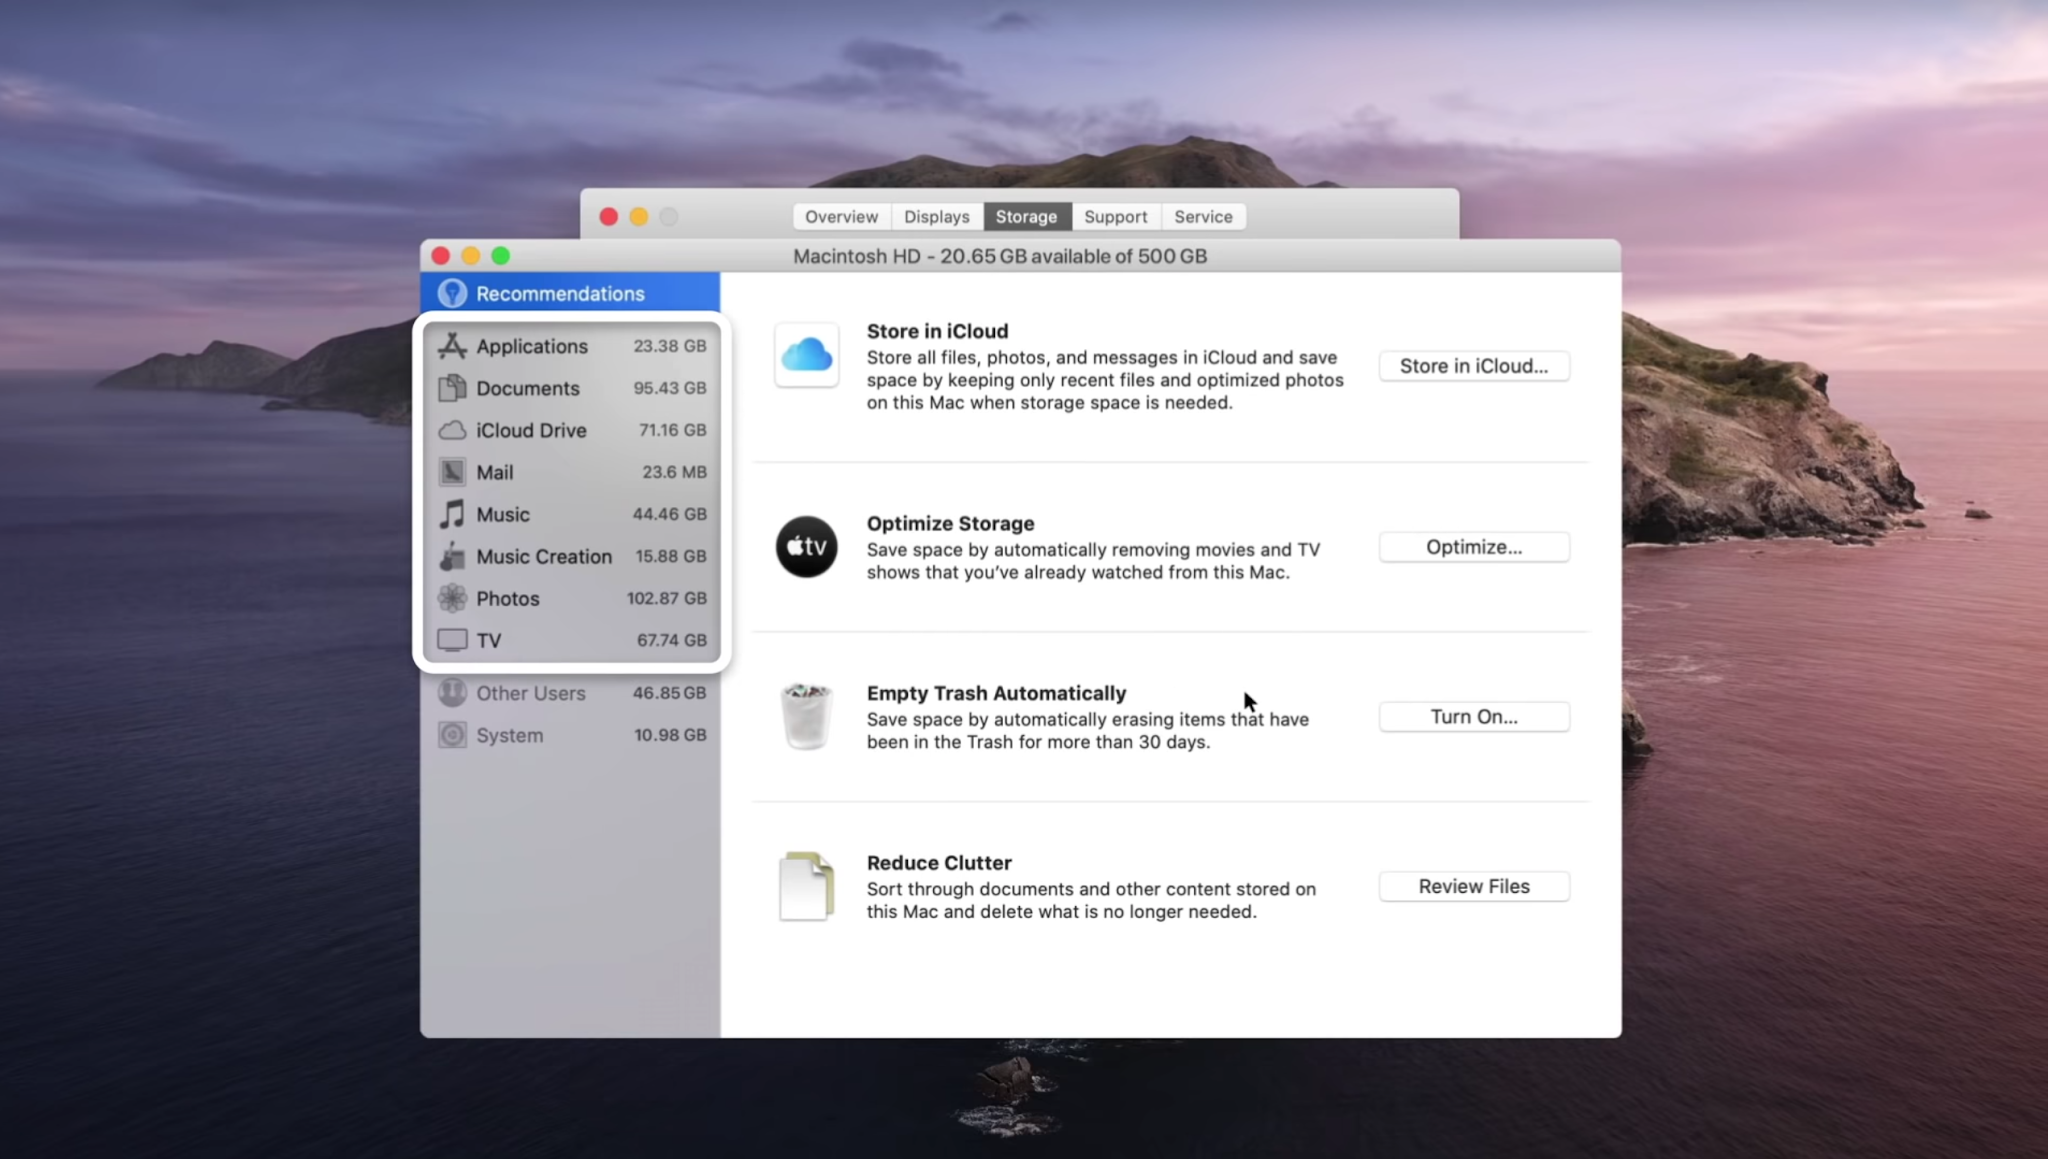Viewport: 2048px width, 1159px height.
Task: Click the Apple TV logo icon
Action: click(806, 546)
